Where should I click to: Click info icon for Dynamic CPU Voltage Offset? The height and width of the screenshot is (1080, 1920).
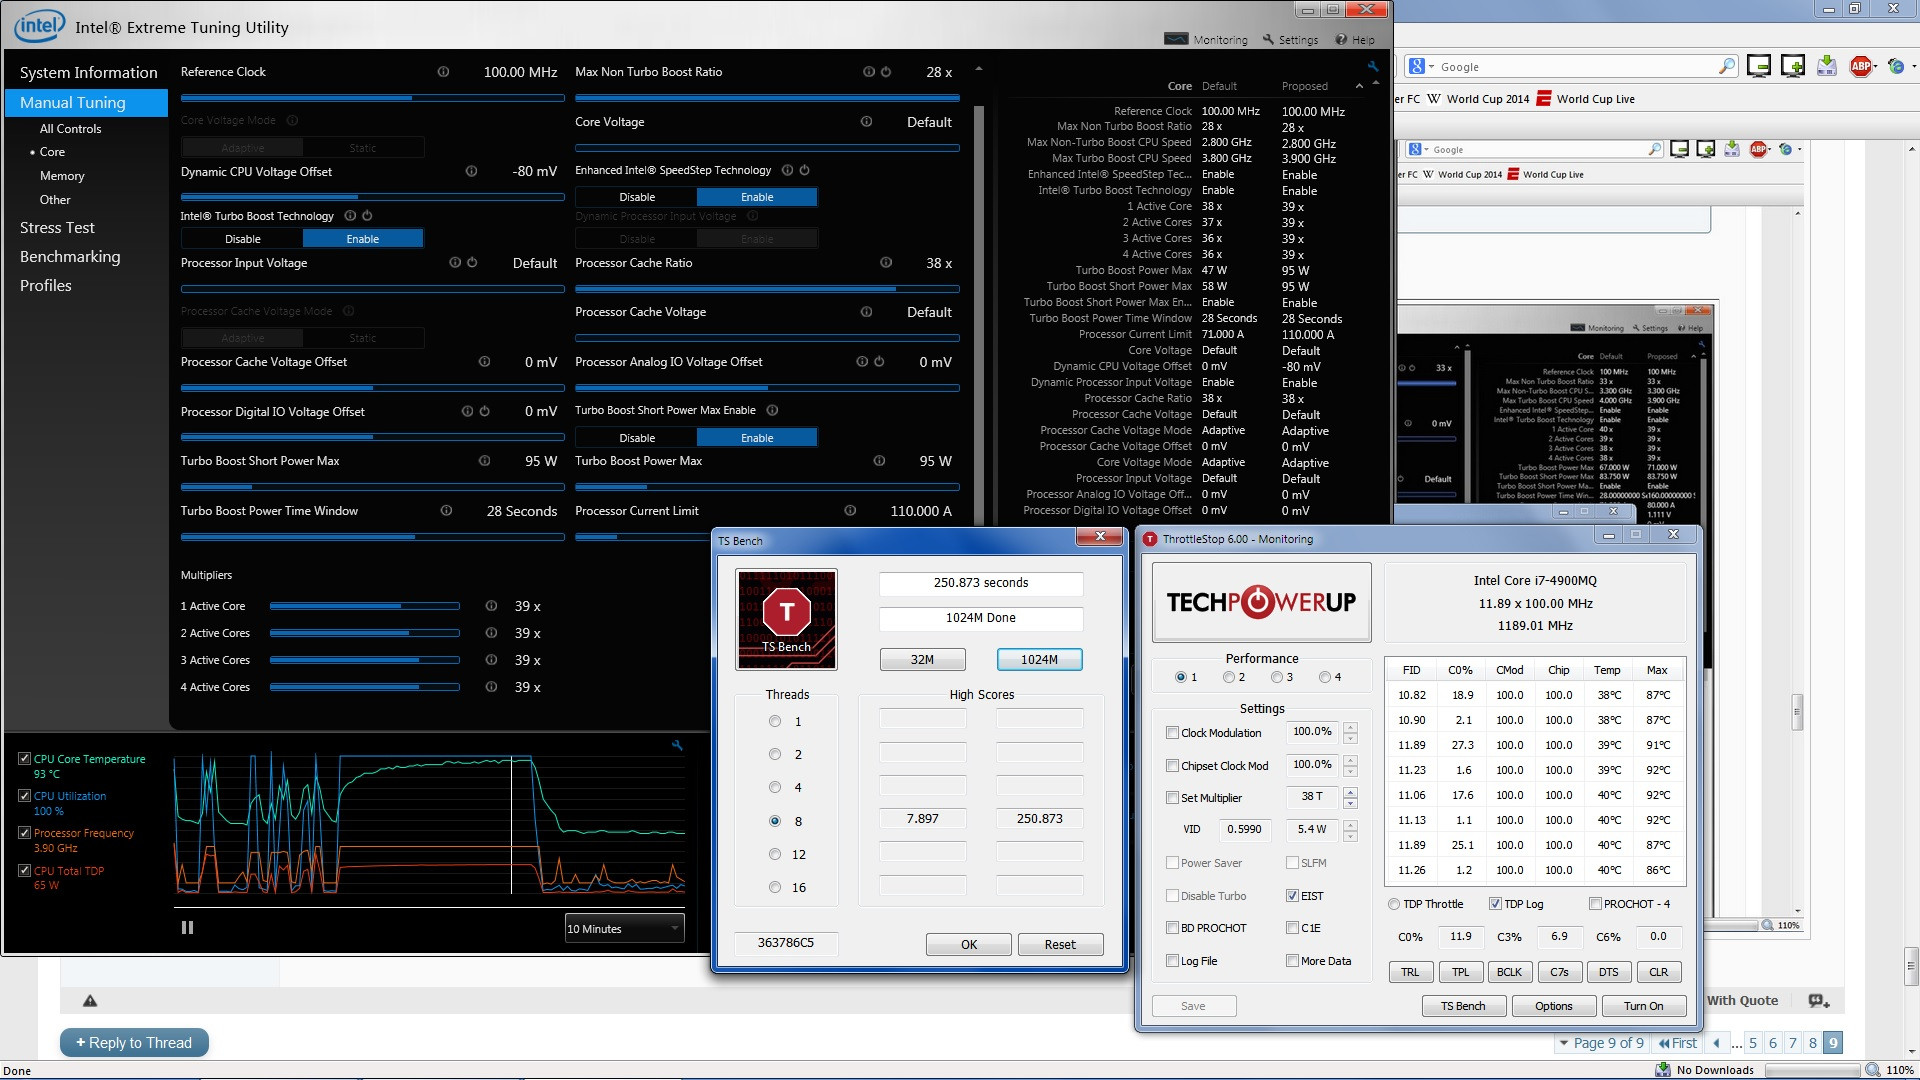[x=471, y=172]
